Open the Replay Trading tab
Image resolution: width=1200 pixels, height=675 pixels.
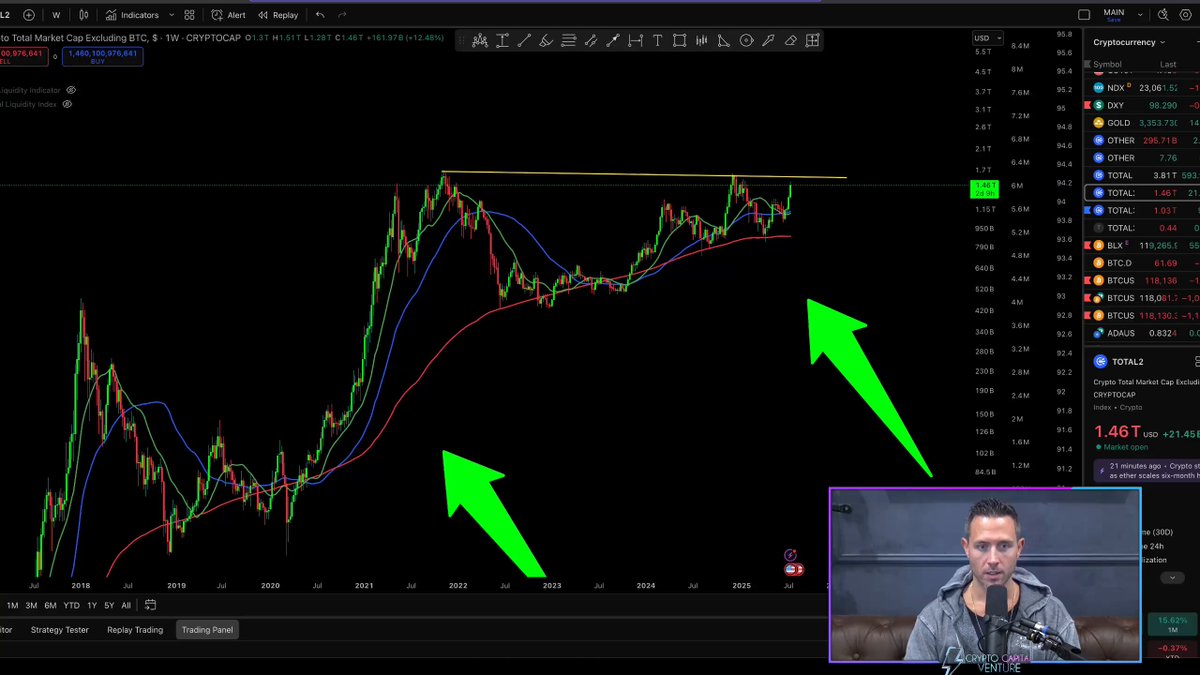pos(135,630)
